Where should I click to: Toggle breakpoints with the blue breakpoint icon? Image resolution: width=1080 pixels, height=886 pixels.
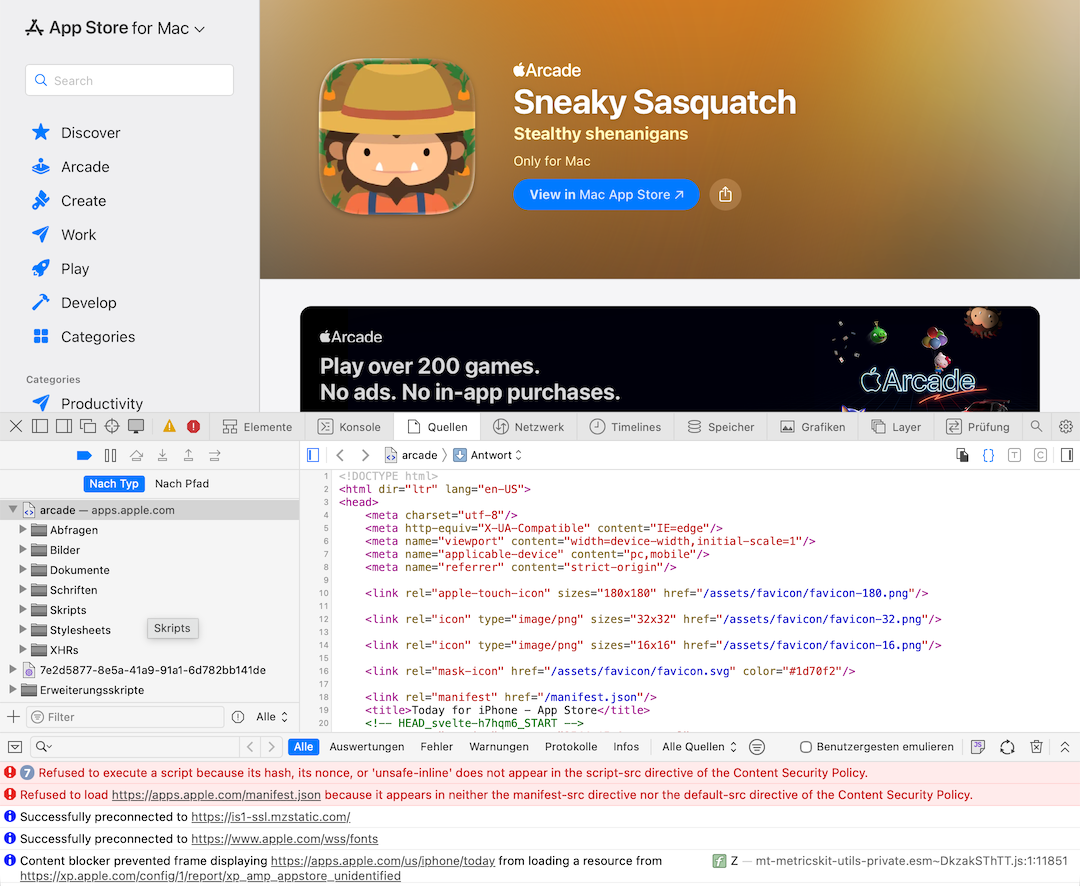[x=84, y=456]
